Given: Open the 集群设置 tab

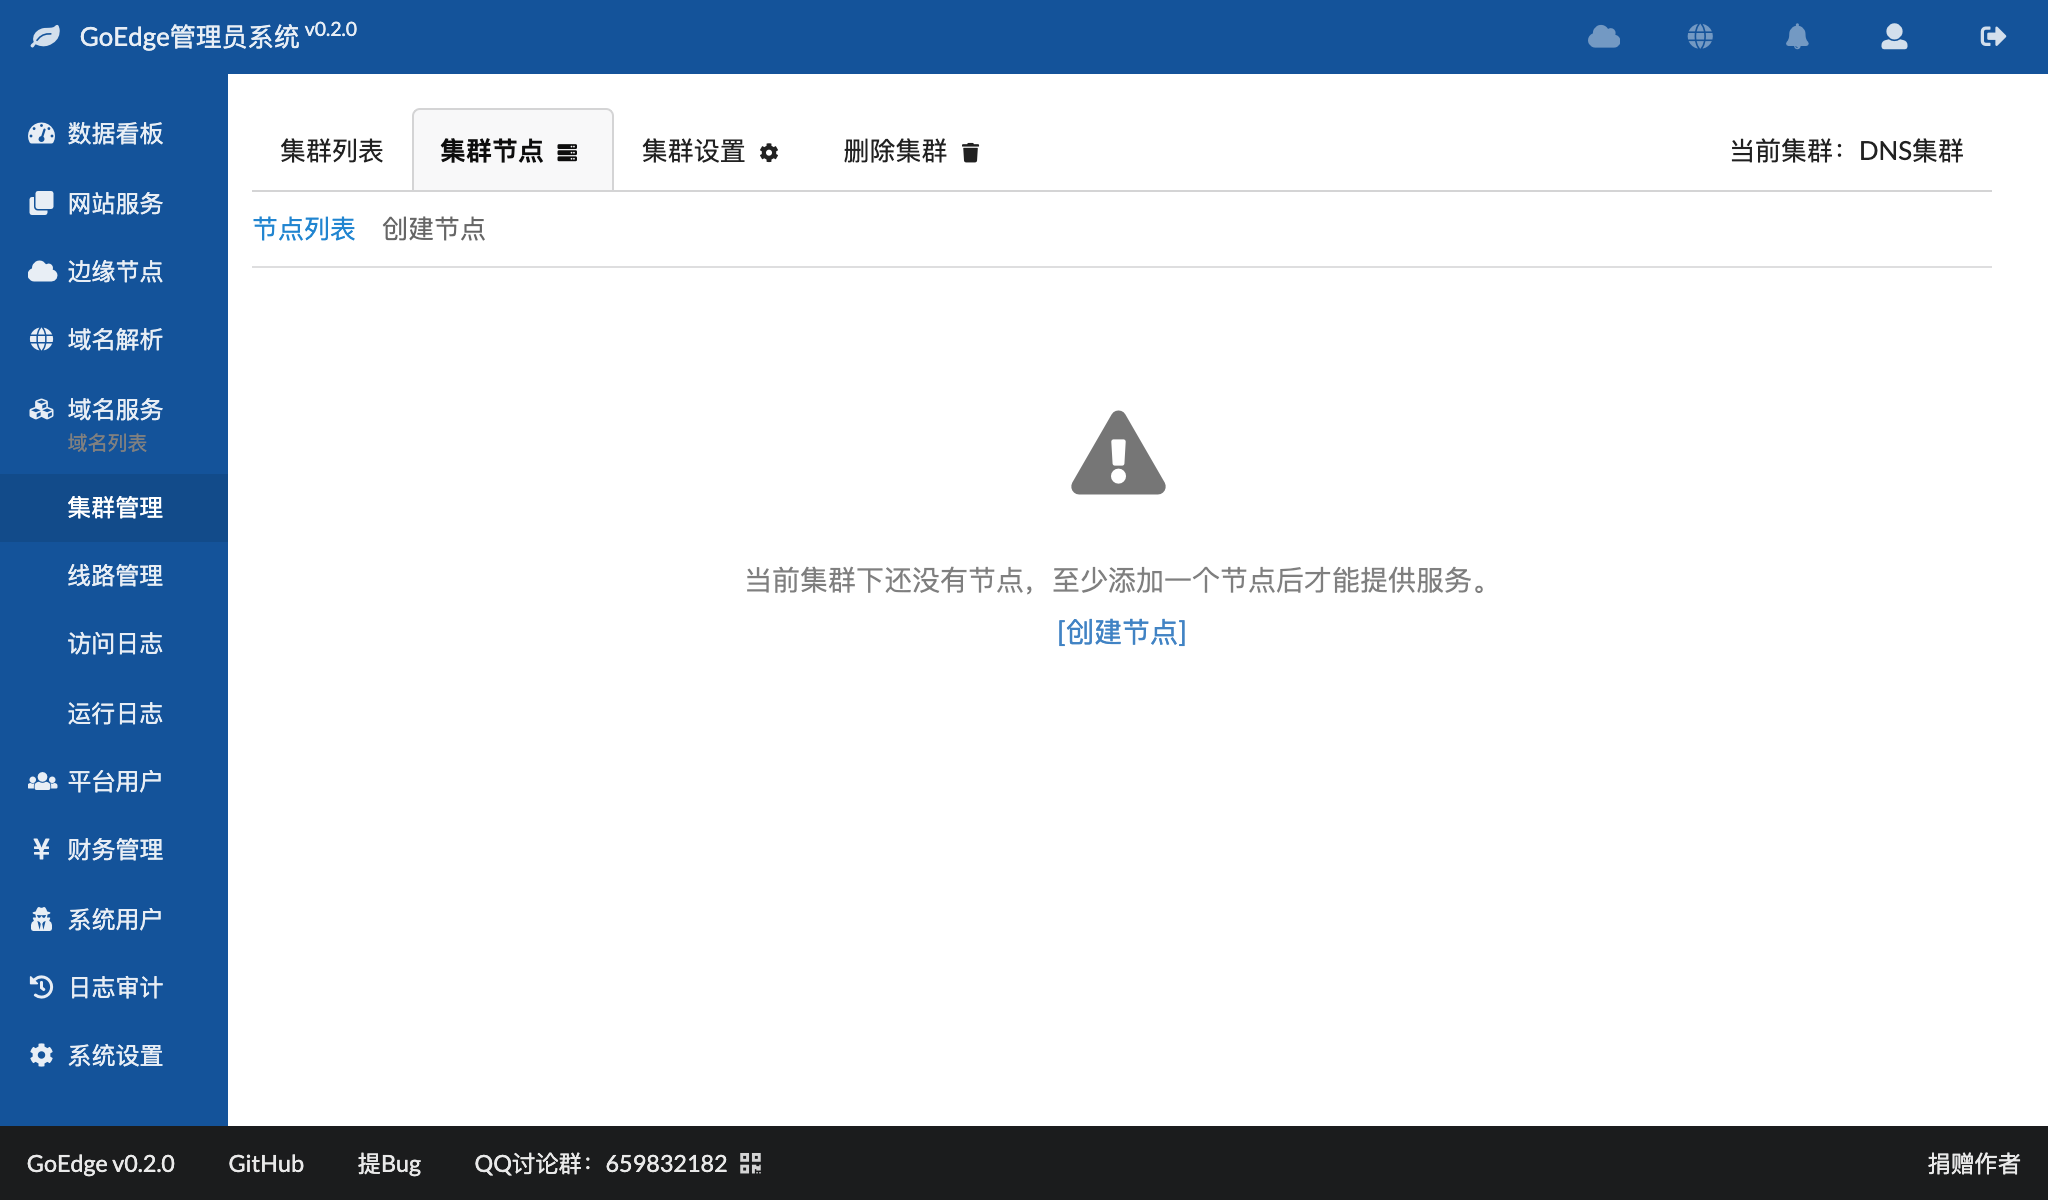Looking at the screenshot, I should (x=710, y=151).
